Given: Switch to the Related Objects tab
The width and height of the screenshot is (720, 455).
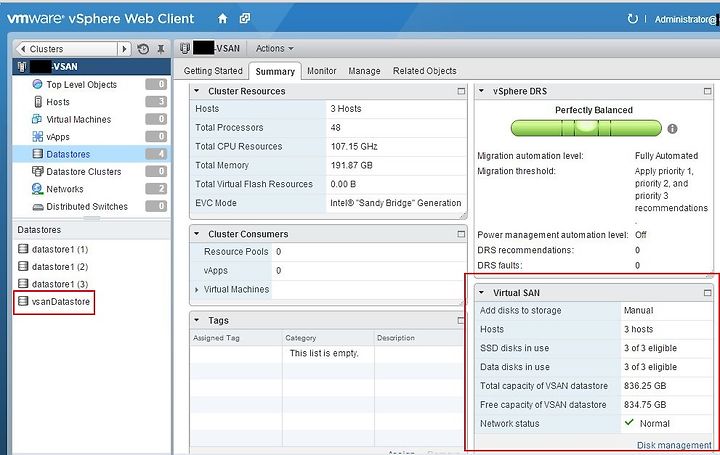Looking at the screenshot, I should coord(425,71).
